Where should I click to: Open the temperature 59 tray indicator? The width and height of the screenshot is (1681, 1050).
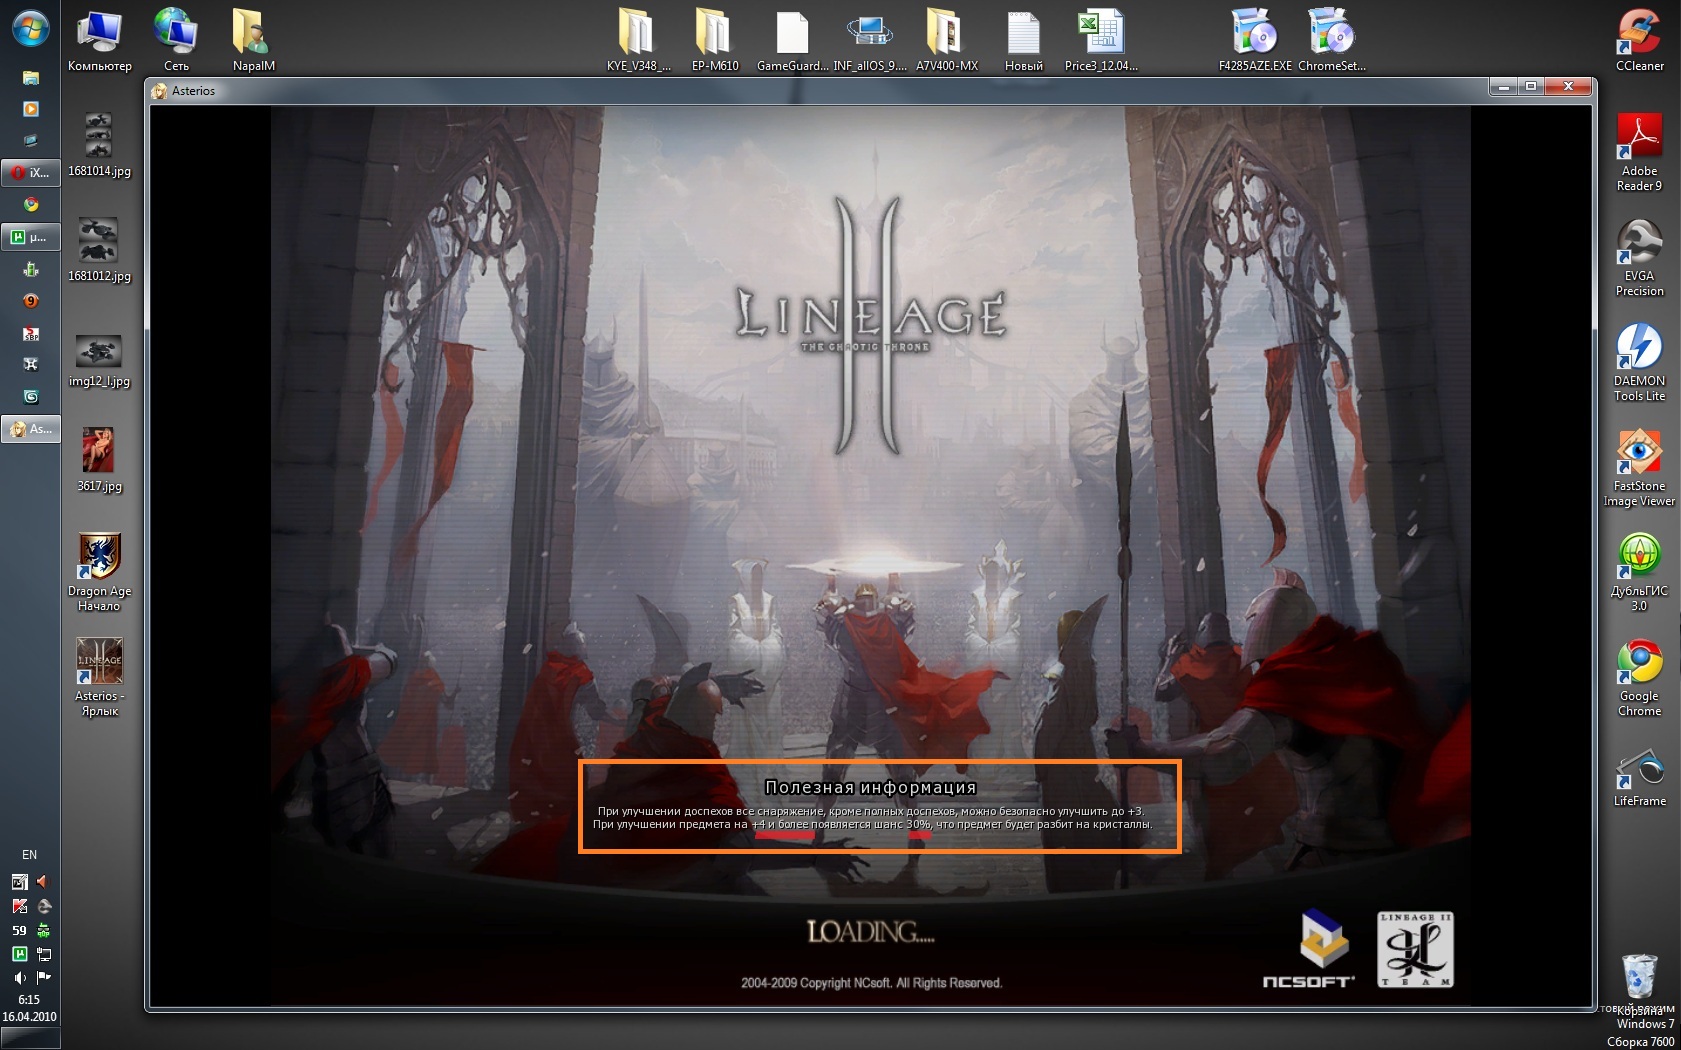click(x=19, y=930)
